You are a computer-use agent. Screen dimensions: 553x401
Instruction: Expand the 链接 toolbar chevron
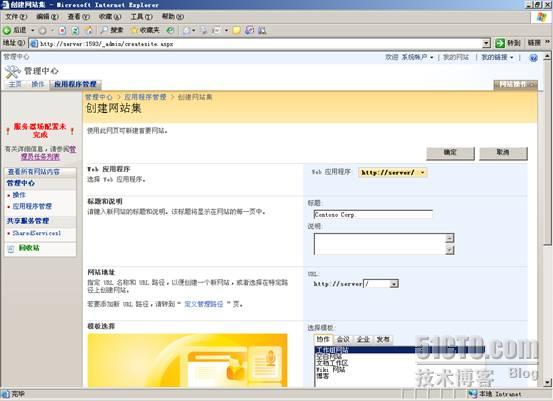(547, 42)
